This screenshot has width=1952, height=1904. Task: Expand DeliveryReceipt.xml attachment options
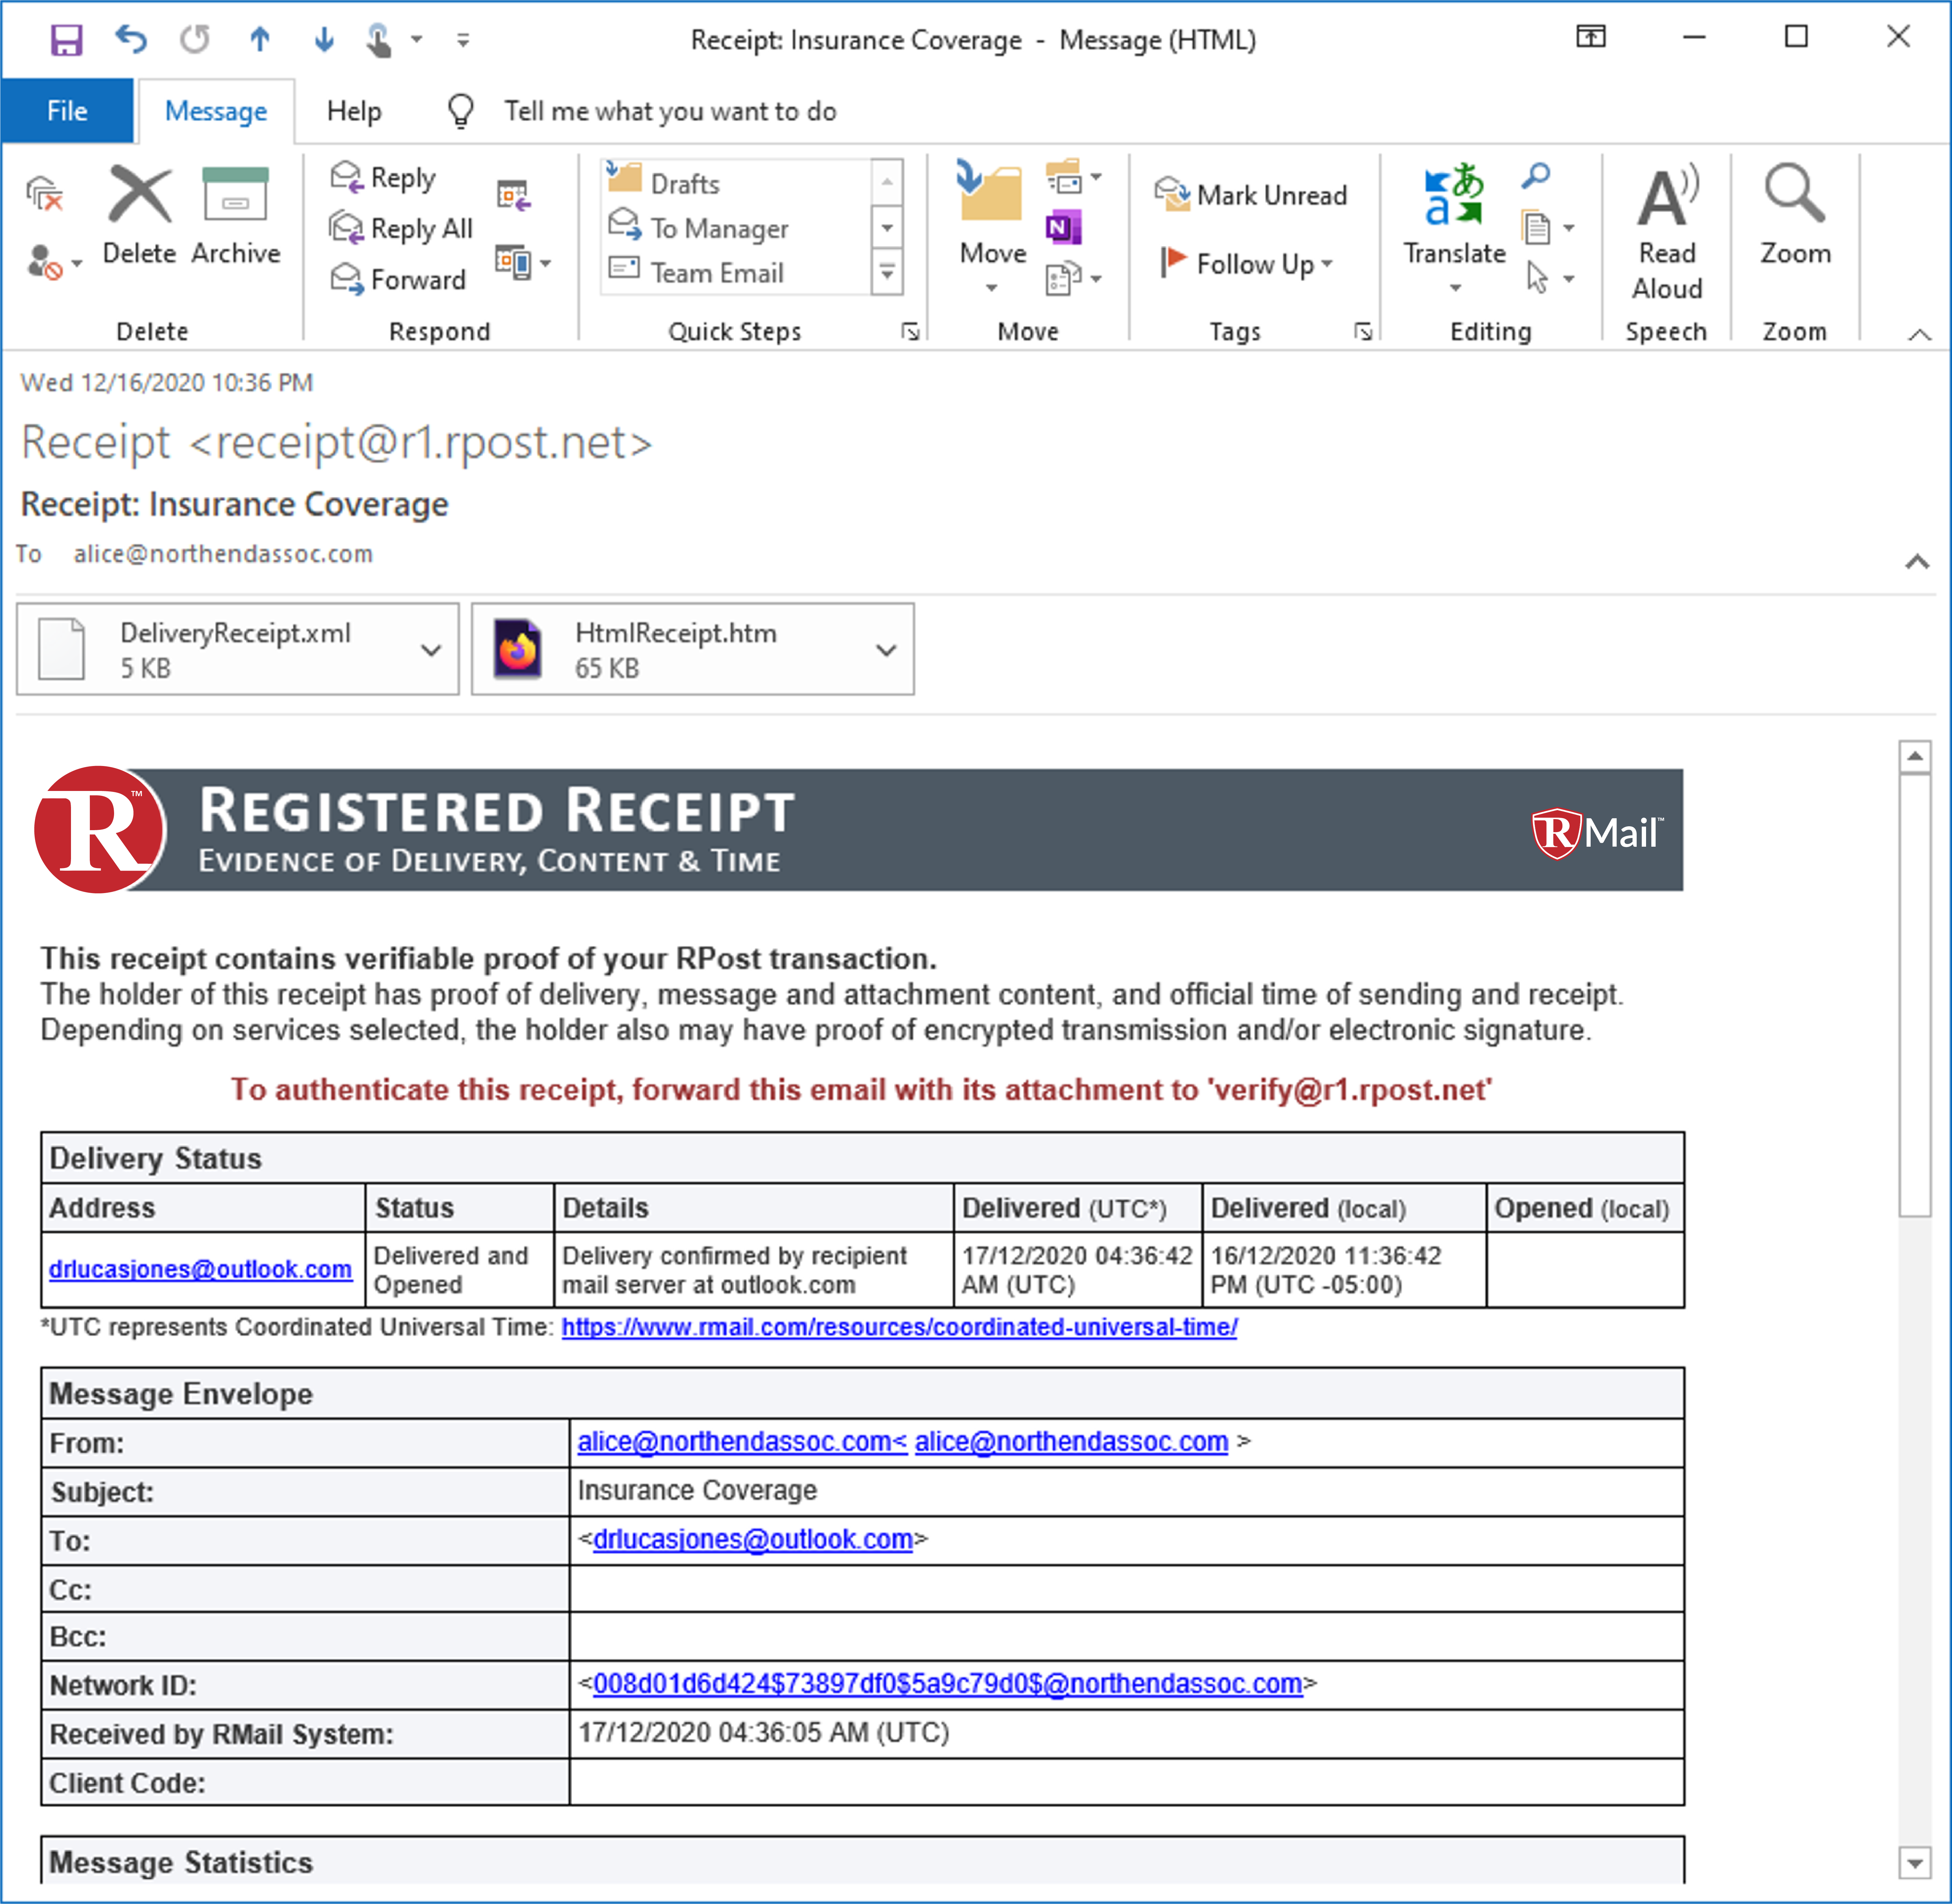431,650
